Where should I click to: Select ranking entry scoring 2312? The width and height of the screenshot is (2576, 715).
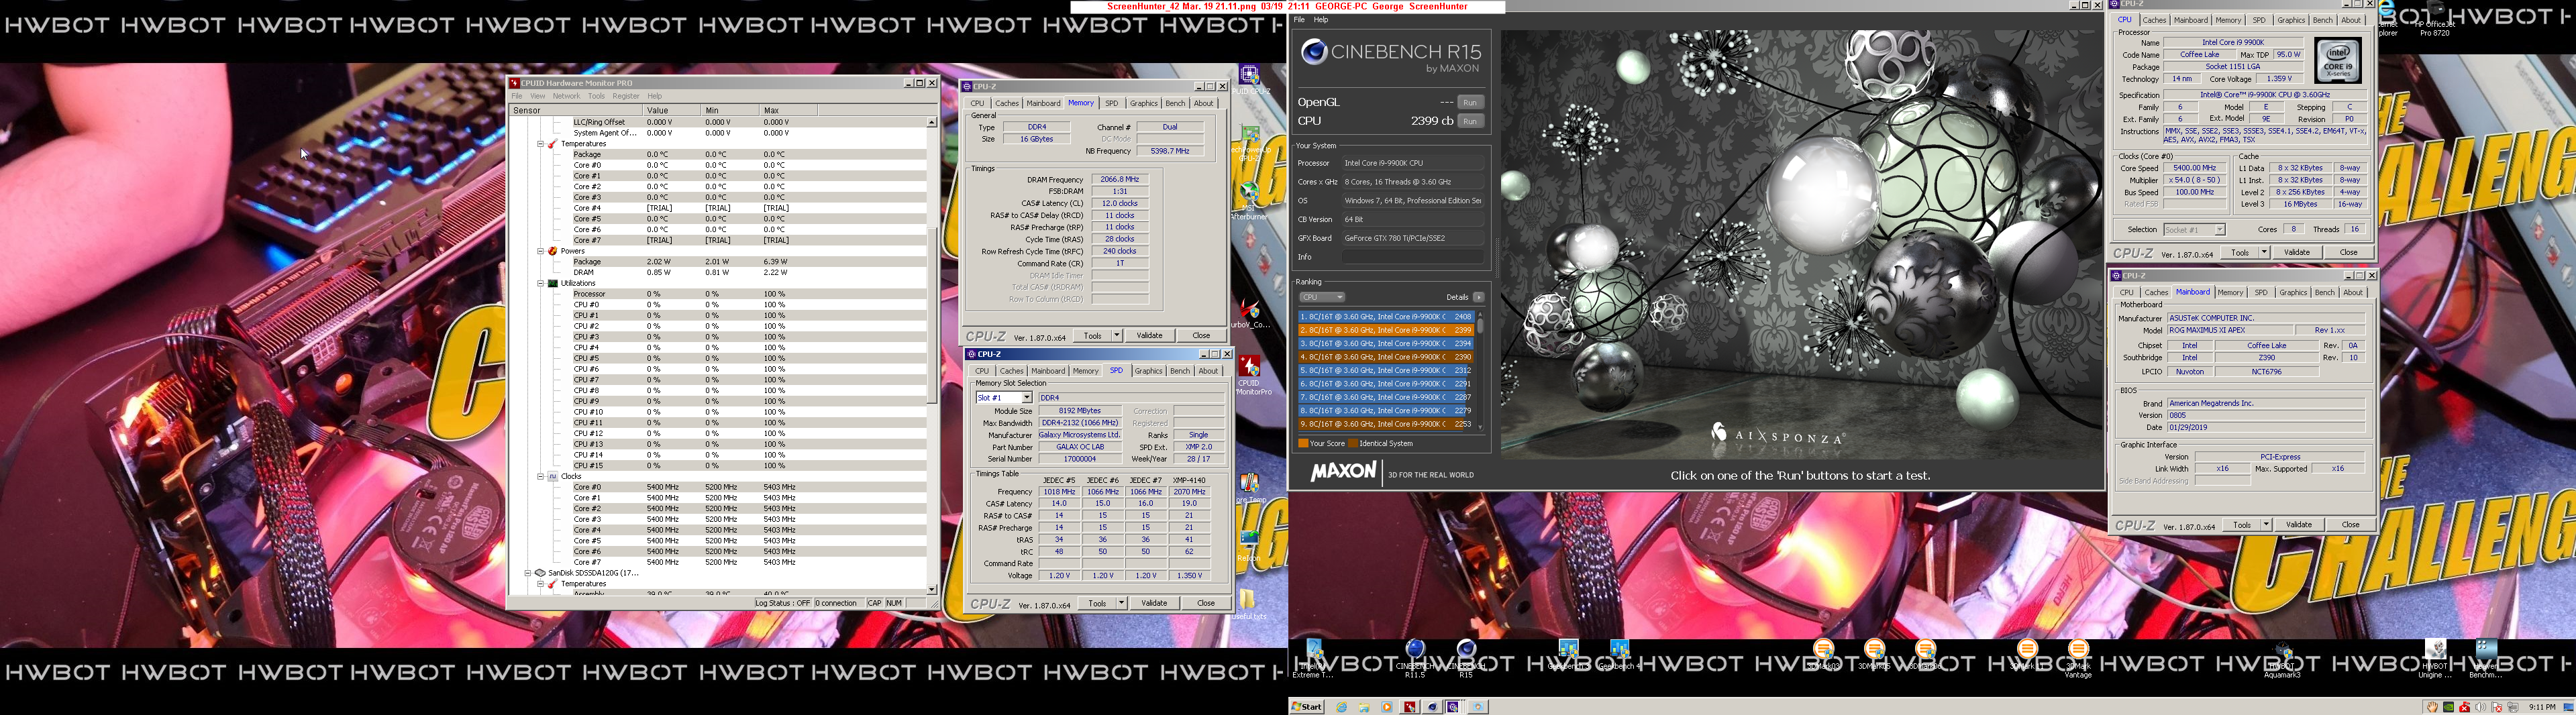(1386, 371)
